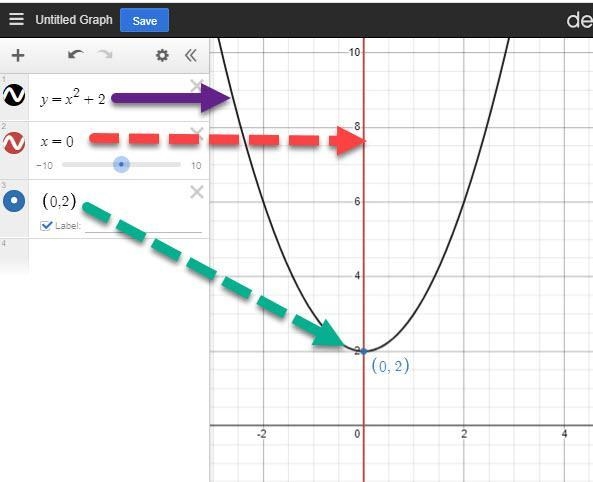Image resolution: width=593 pixels, height=482 pixels.
Task: Click the slider handle for x=0
Action: click(x=121, y=165)
